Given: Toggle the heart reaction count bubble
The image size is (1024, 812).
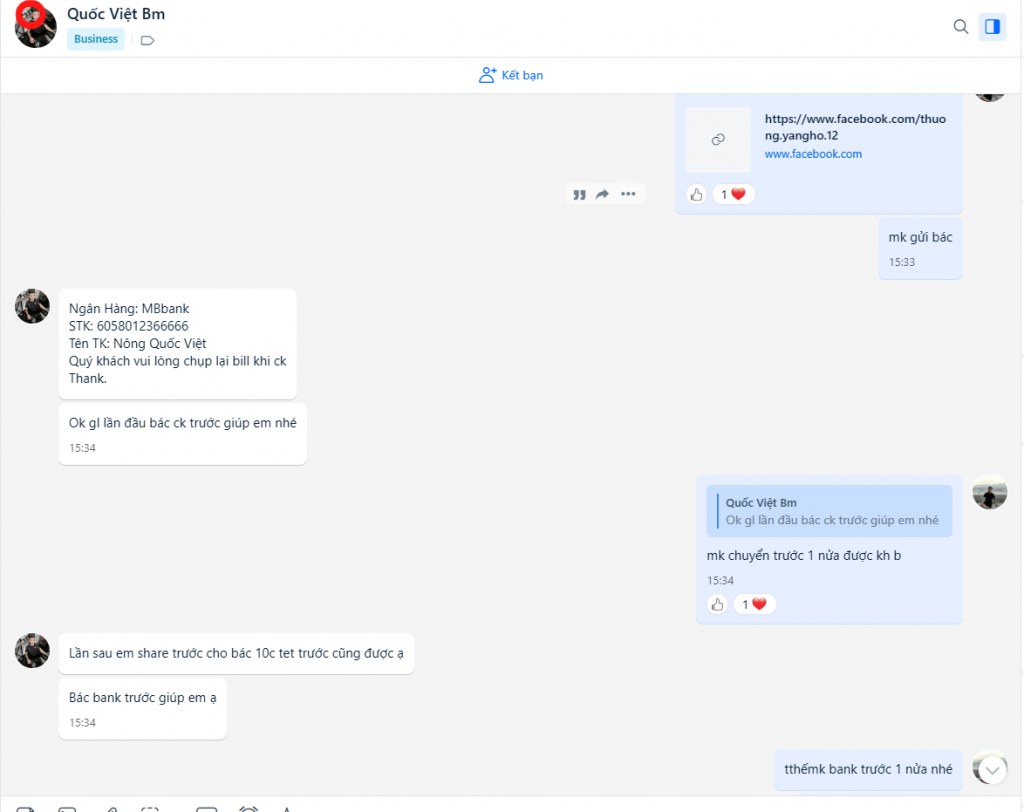Looking at the screenshot, I should [x=733, y=193].
